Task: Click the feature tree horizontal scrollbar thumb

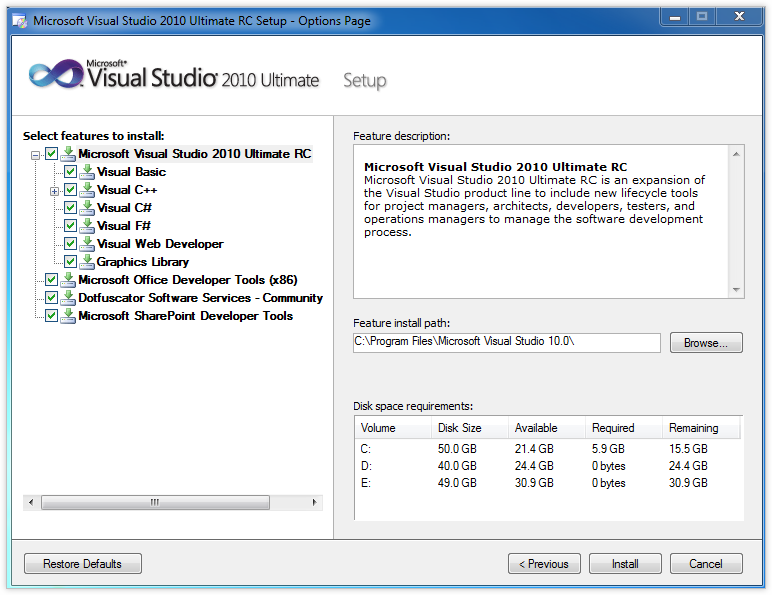Action: [155, 502]
